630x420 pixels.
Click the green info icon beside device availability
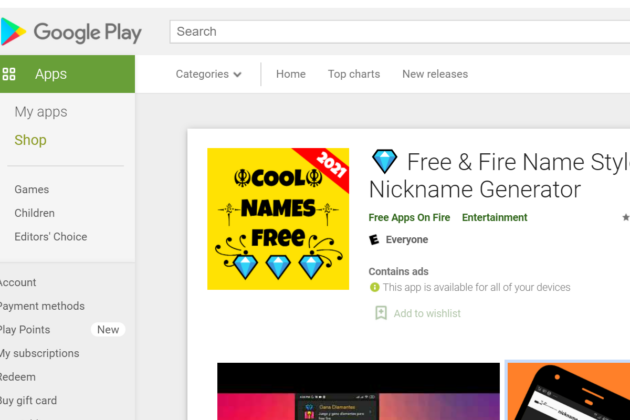click(374, 287)
